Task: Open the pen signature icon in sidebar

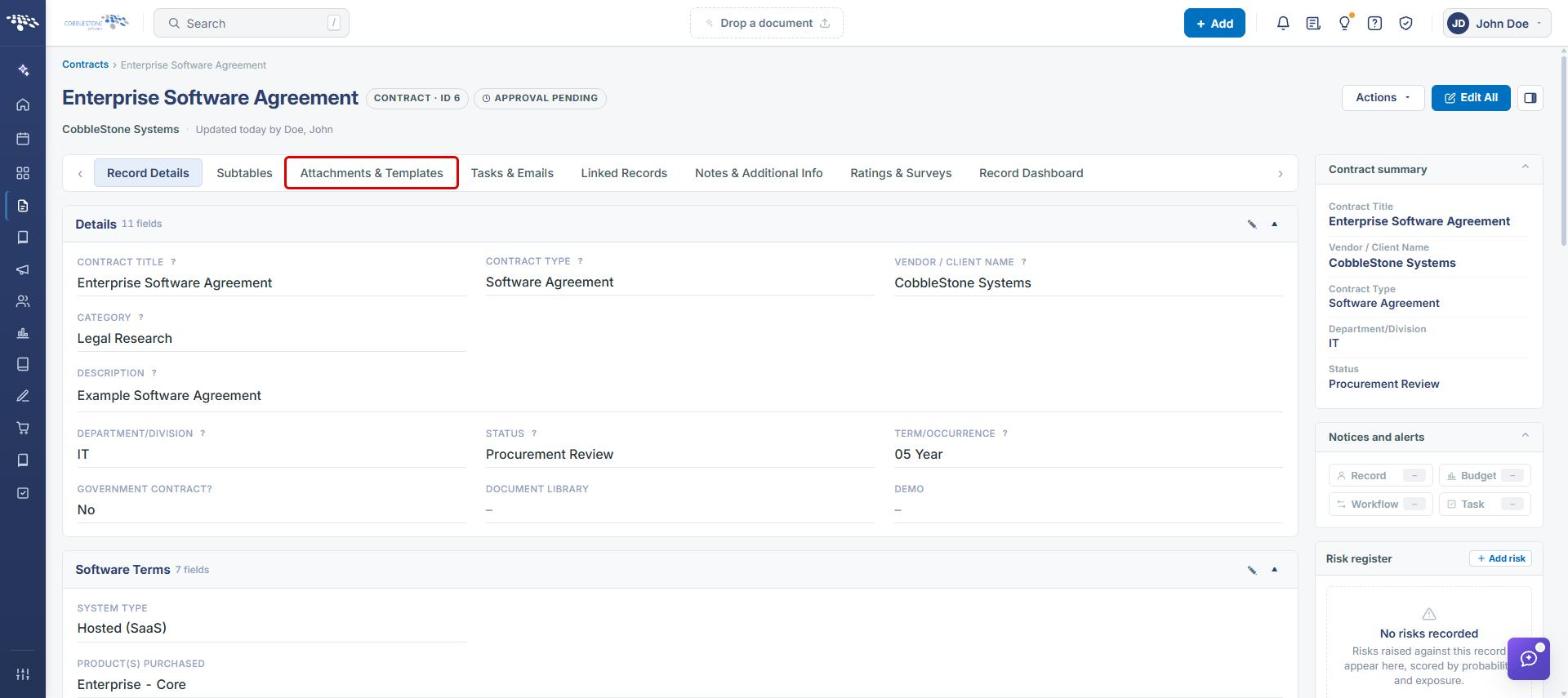Action: coord(23,396)
